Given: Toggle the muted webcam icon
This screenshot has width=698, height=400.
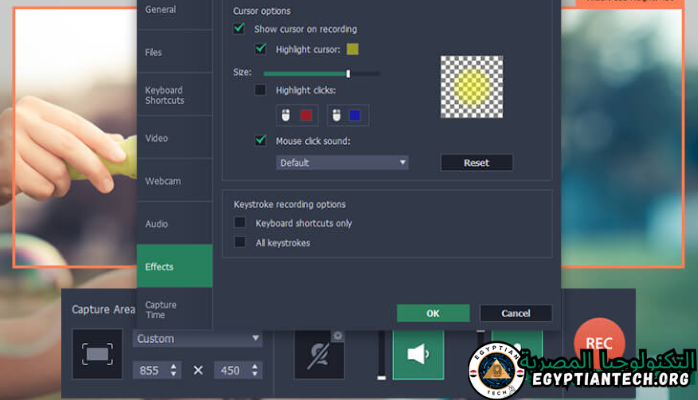Looking at the screenshot, I should coord(320,355).
